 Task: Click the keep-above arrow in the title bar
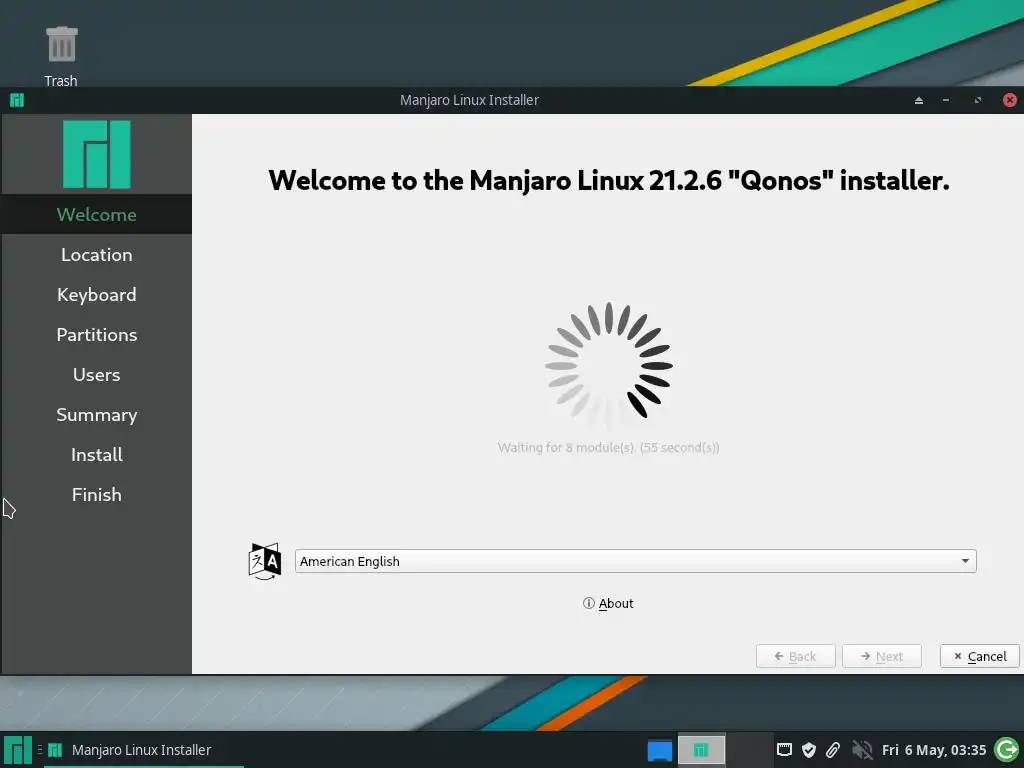click(919, 100)
